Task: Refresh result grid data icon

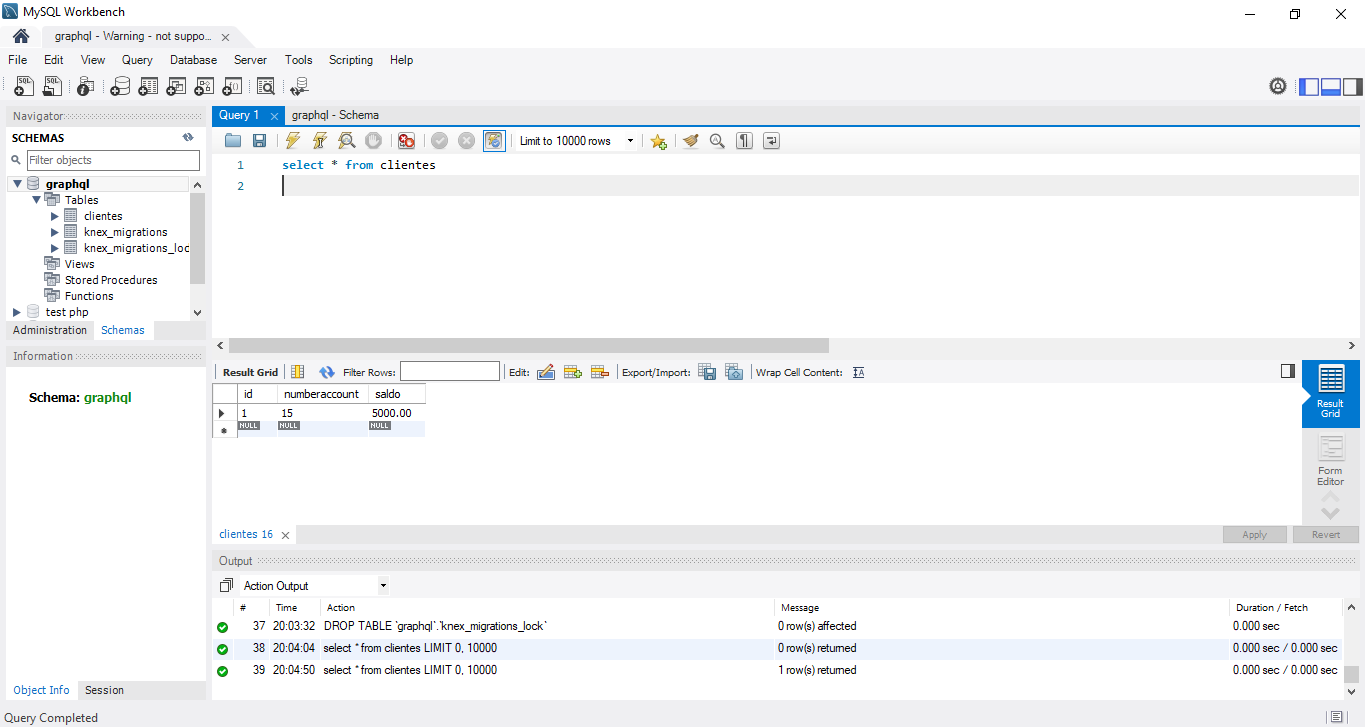Action: tap(326, 372)
